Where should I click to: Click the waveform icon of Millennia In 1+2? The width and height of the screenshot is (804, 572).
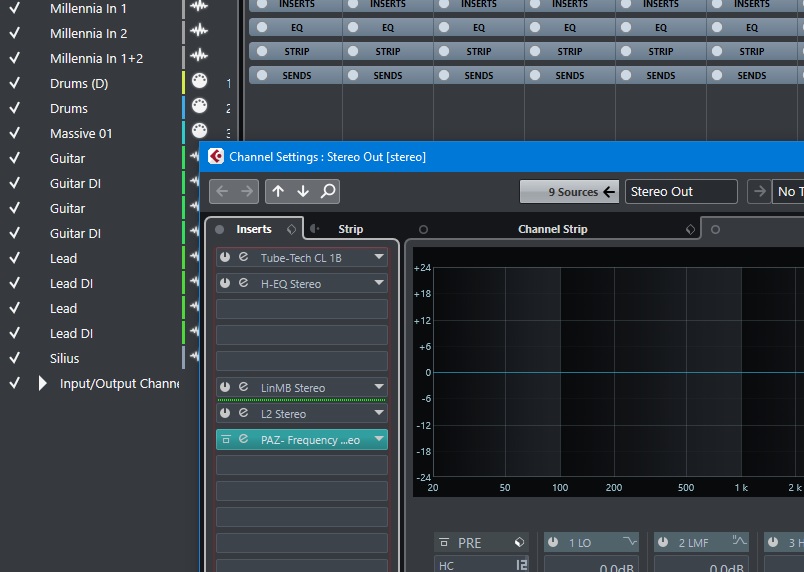coord(198,55)
